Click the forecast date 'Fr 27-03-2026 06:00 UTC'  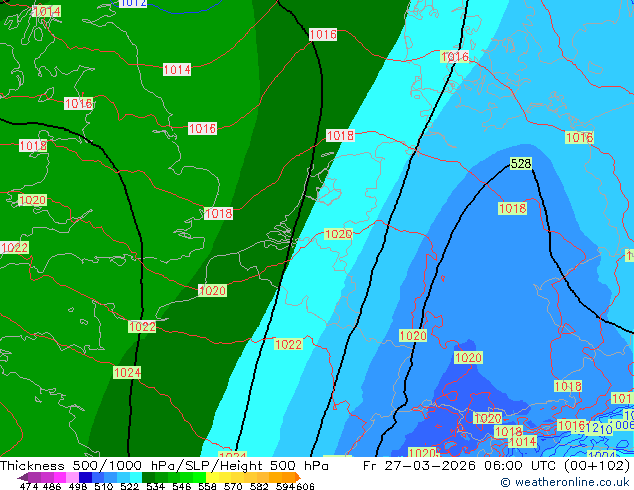point(461,466)
